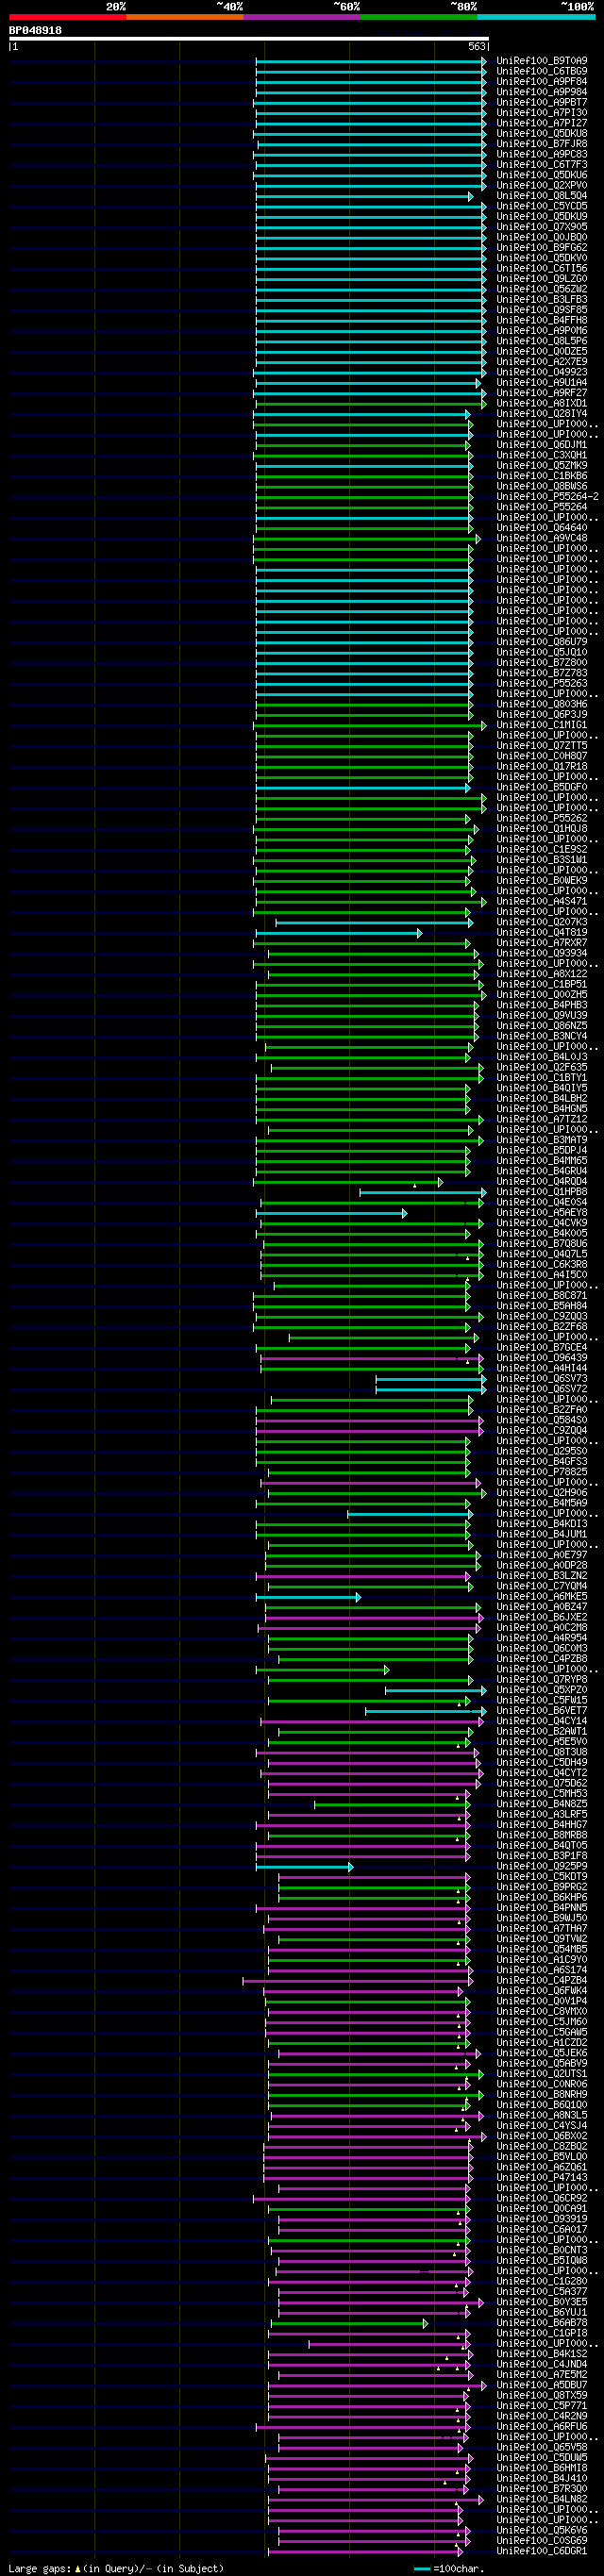Image resolution: width=604 pixels, height=2576 pixels.
Task: Select the UniRef100_A9VC48 label
Action: pyautogui.click(x=541, y=538)
